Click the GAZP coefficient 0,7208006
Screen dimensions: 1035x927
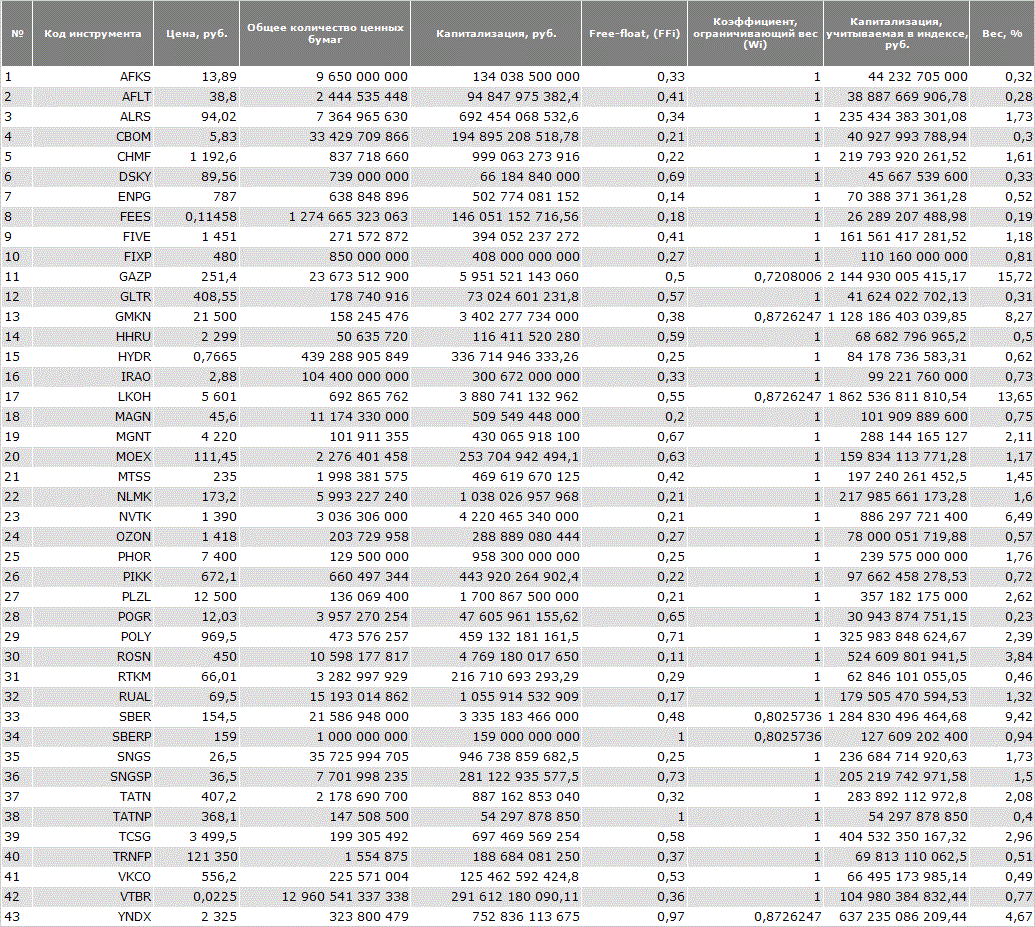(x=788, y=277)
